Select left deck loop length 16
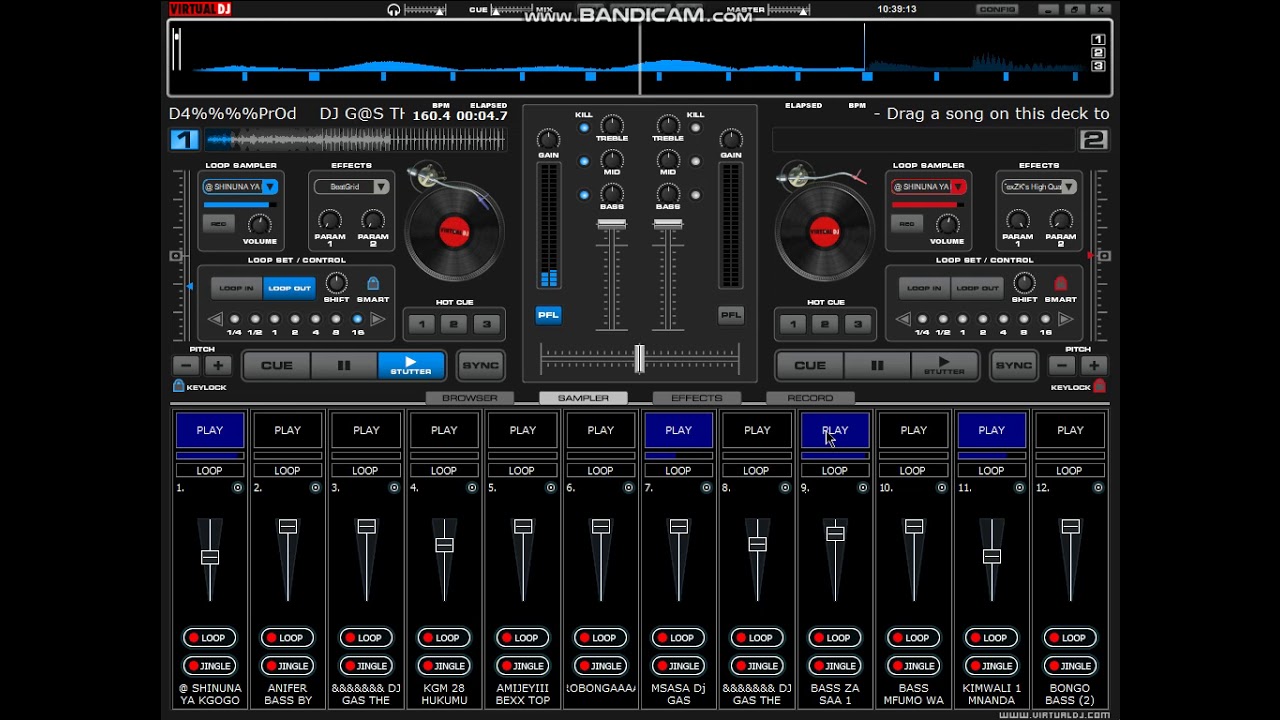Image resolution: width=1280 pixels, height=720 pixels. point(357,320)
